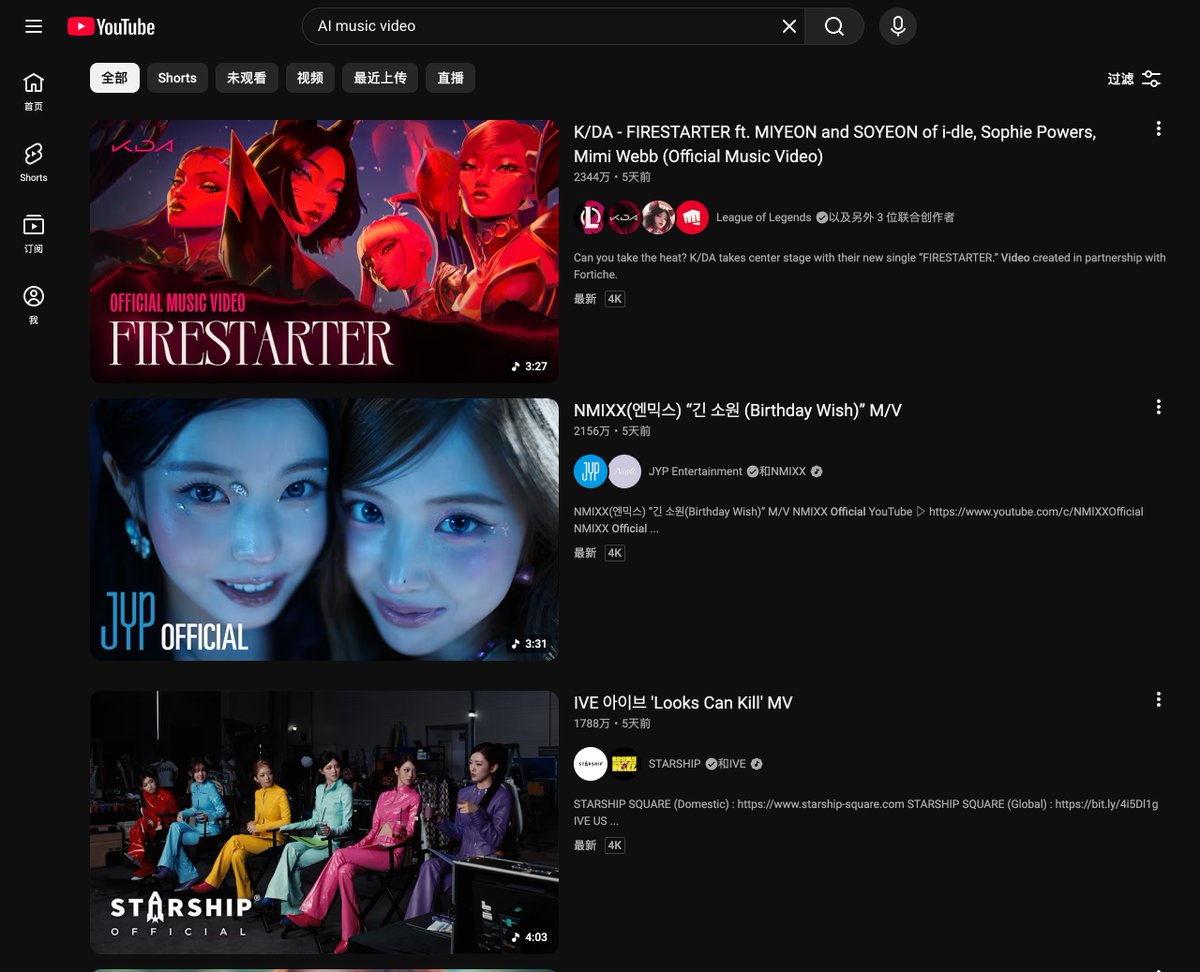Select the 视频 filter chip
The image size is (1200, 972).
coord(310,78)
